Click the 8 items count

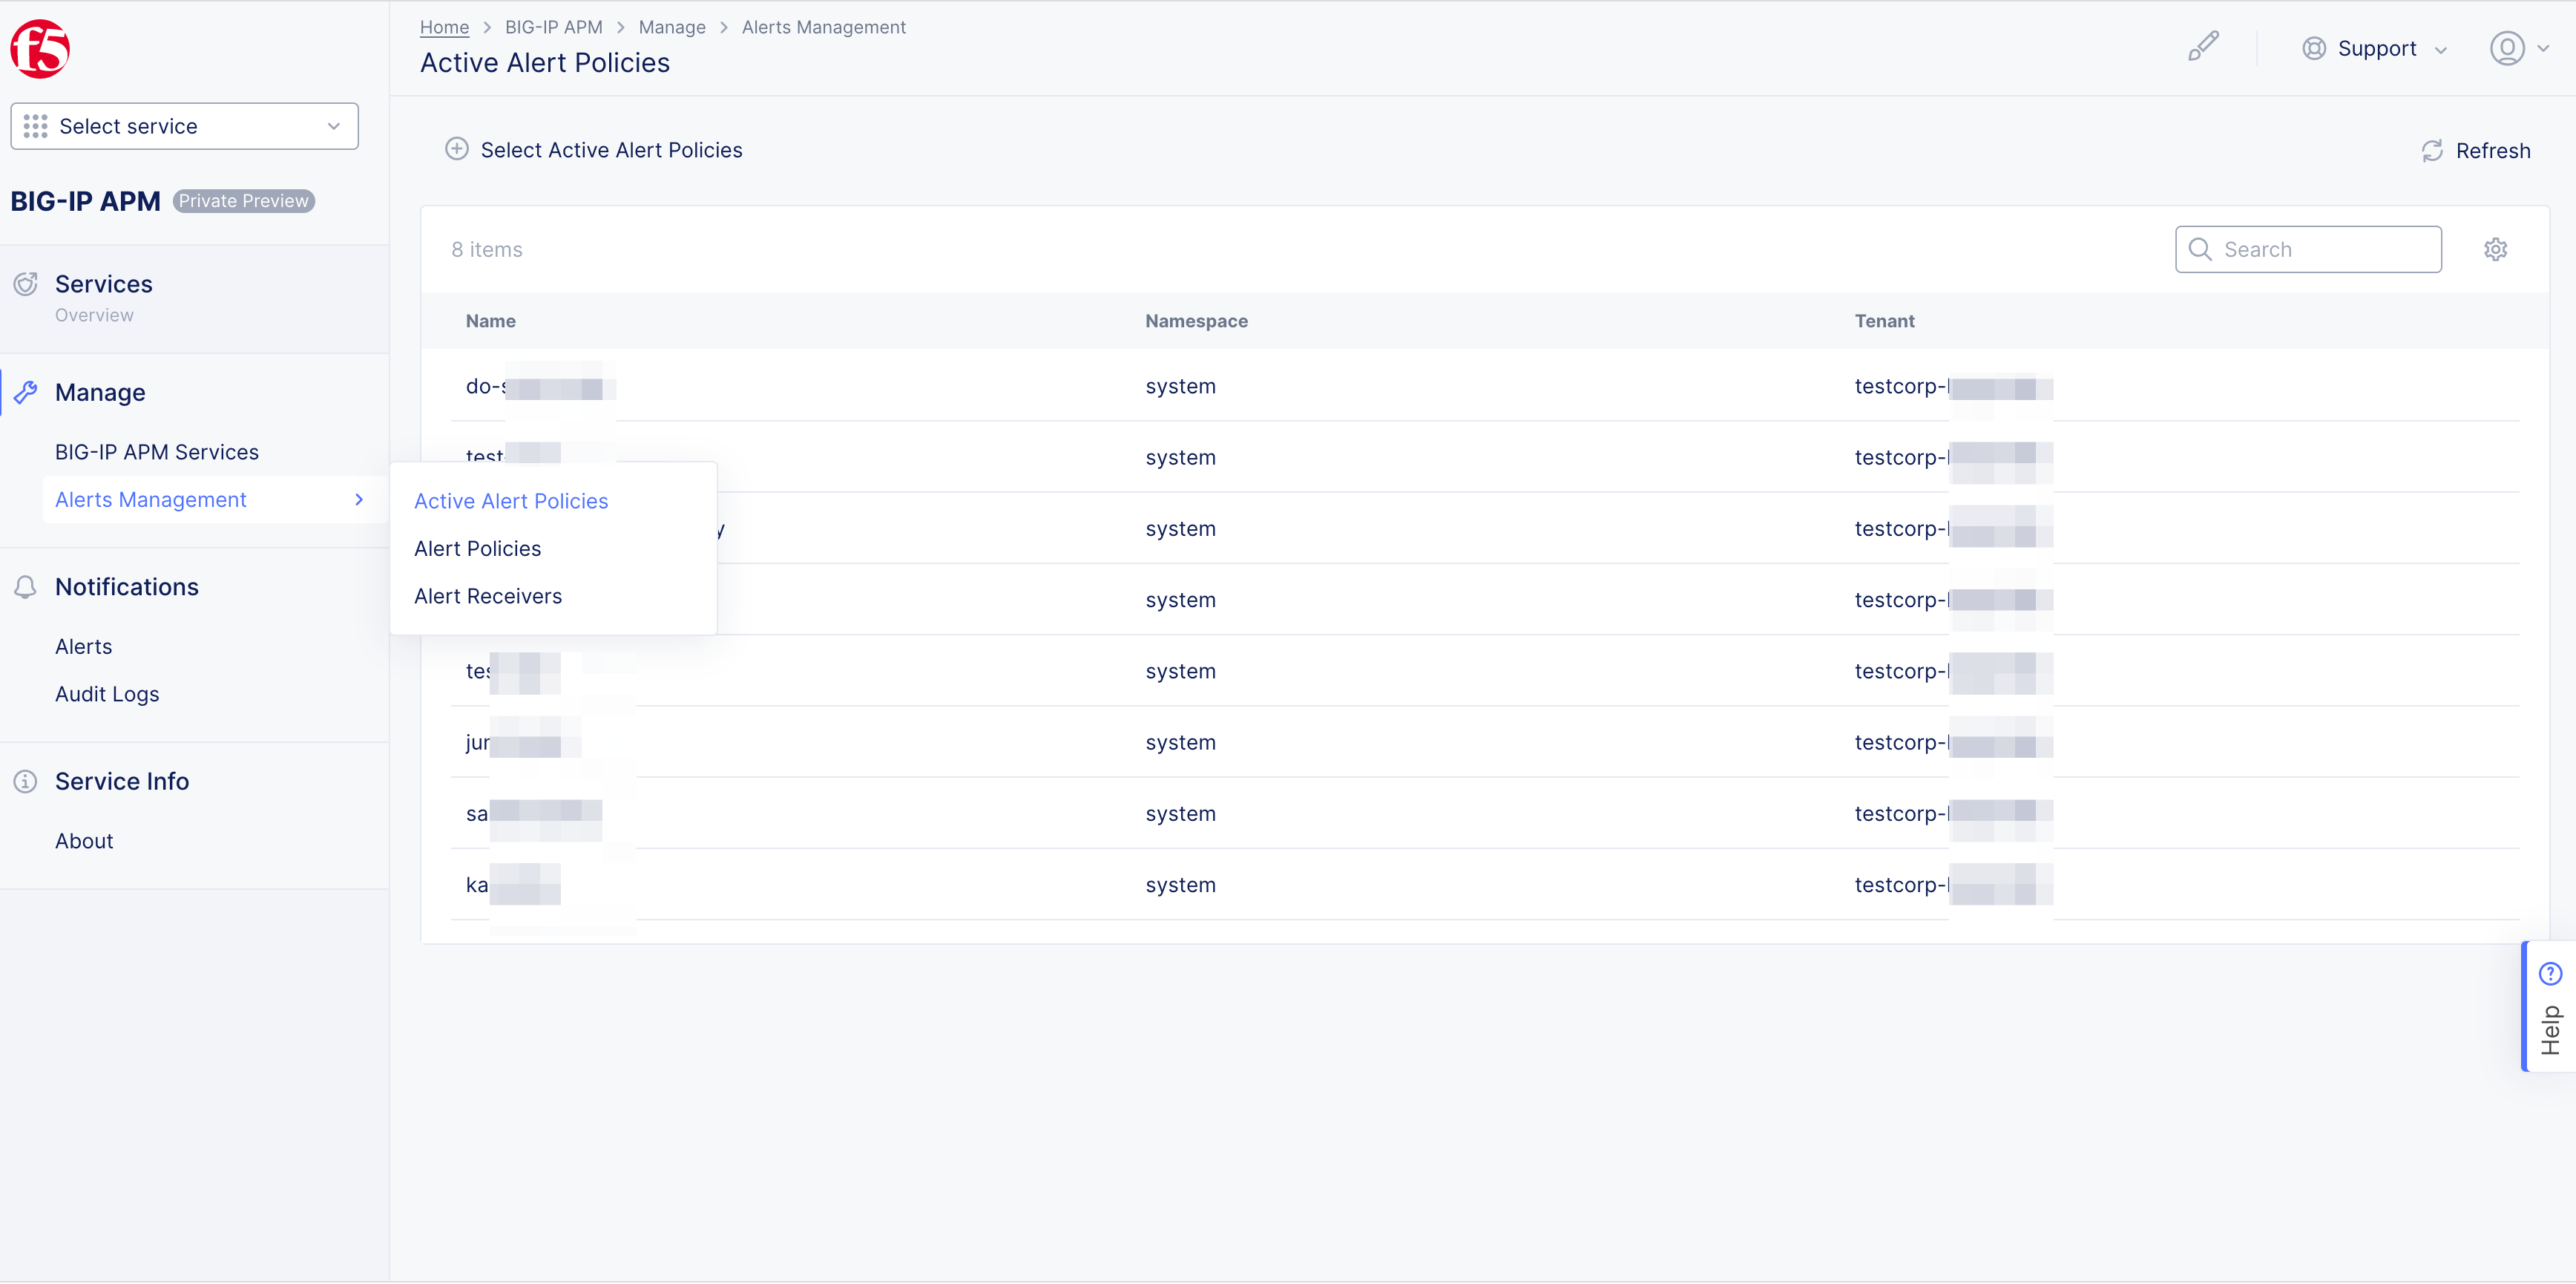(x=486, y=249)
